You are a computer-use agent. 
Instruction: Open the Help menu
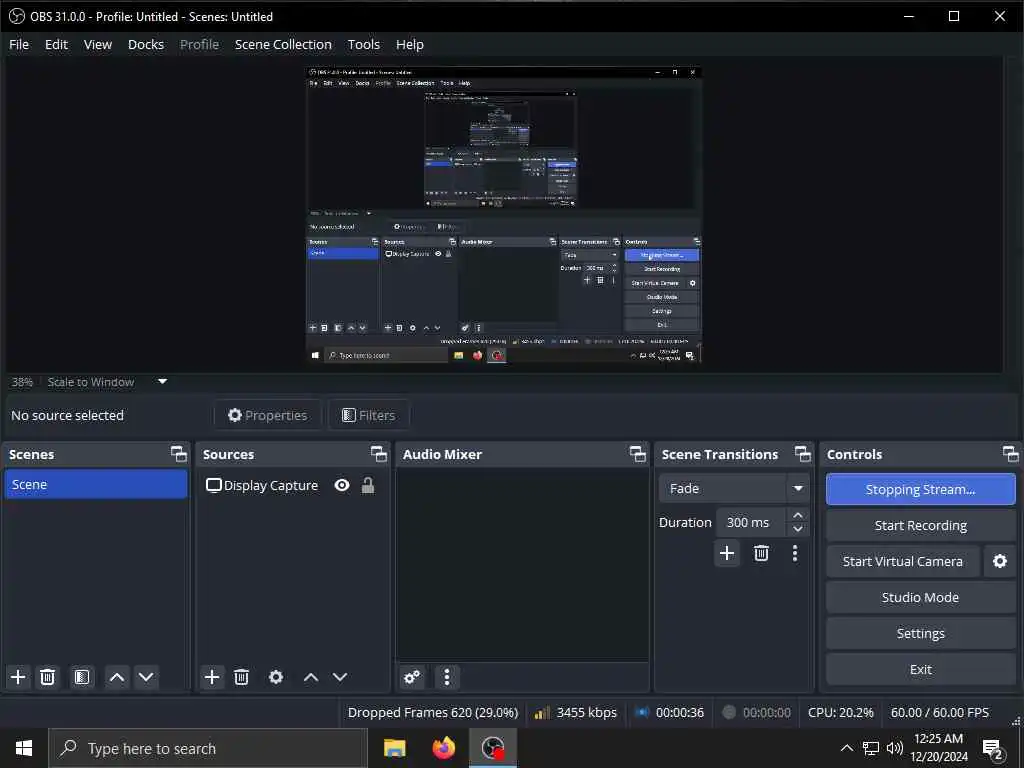point(409,44)
